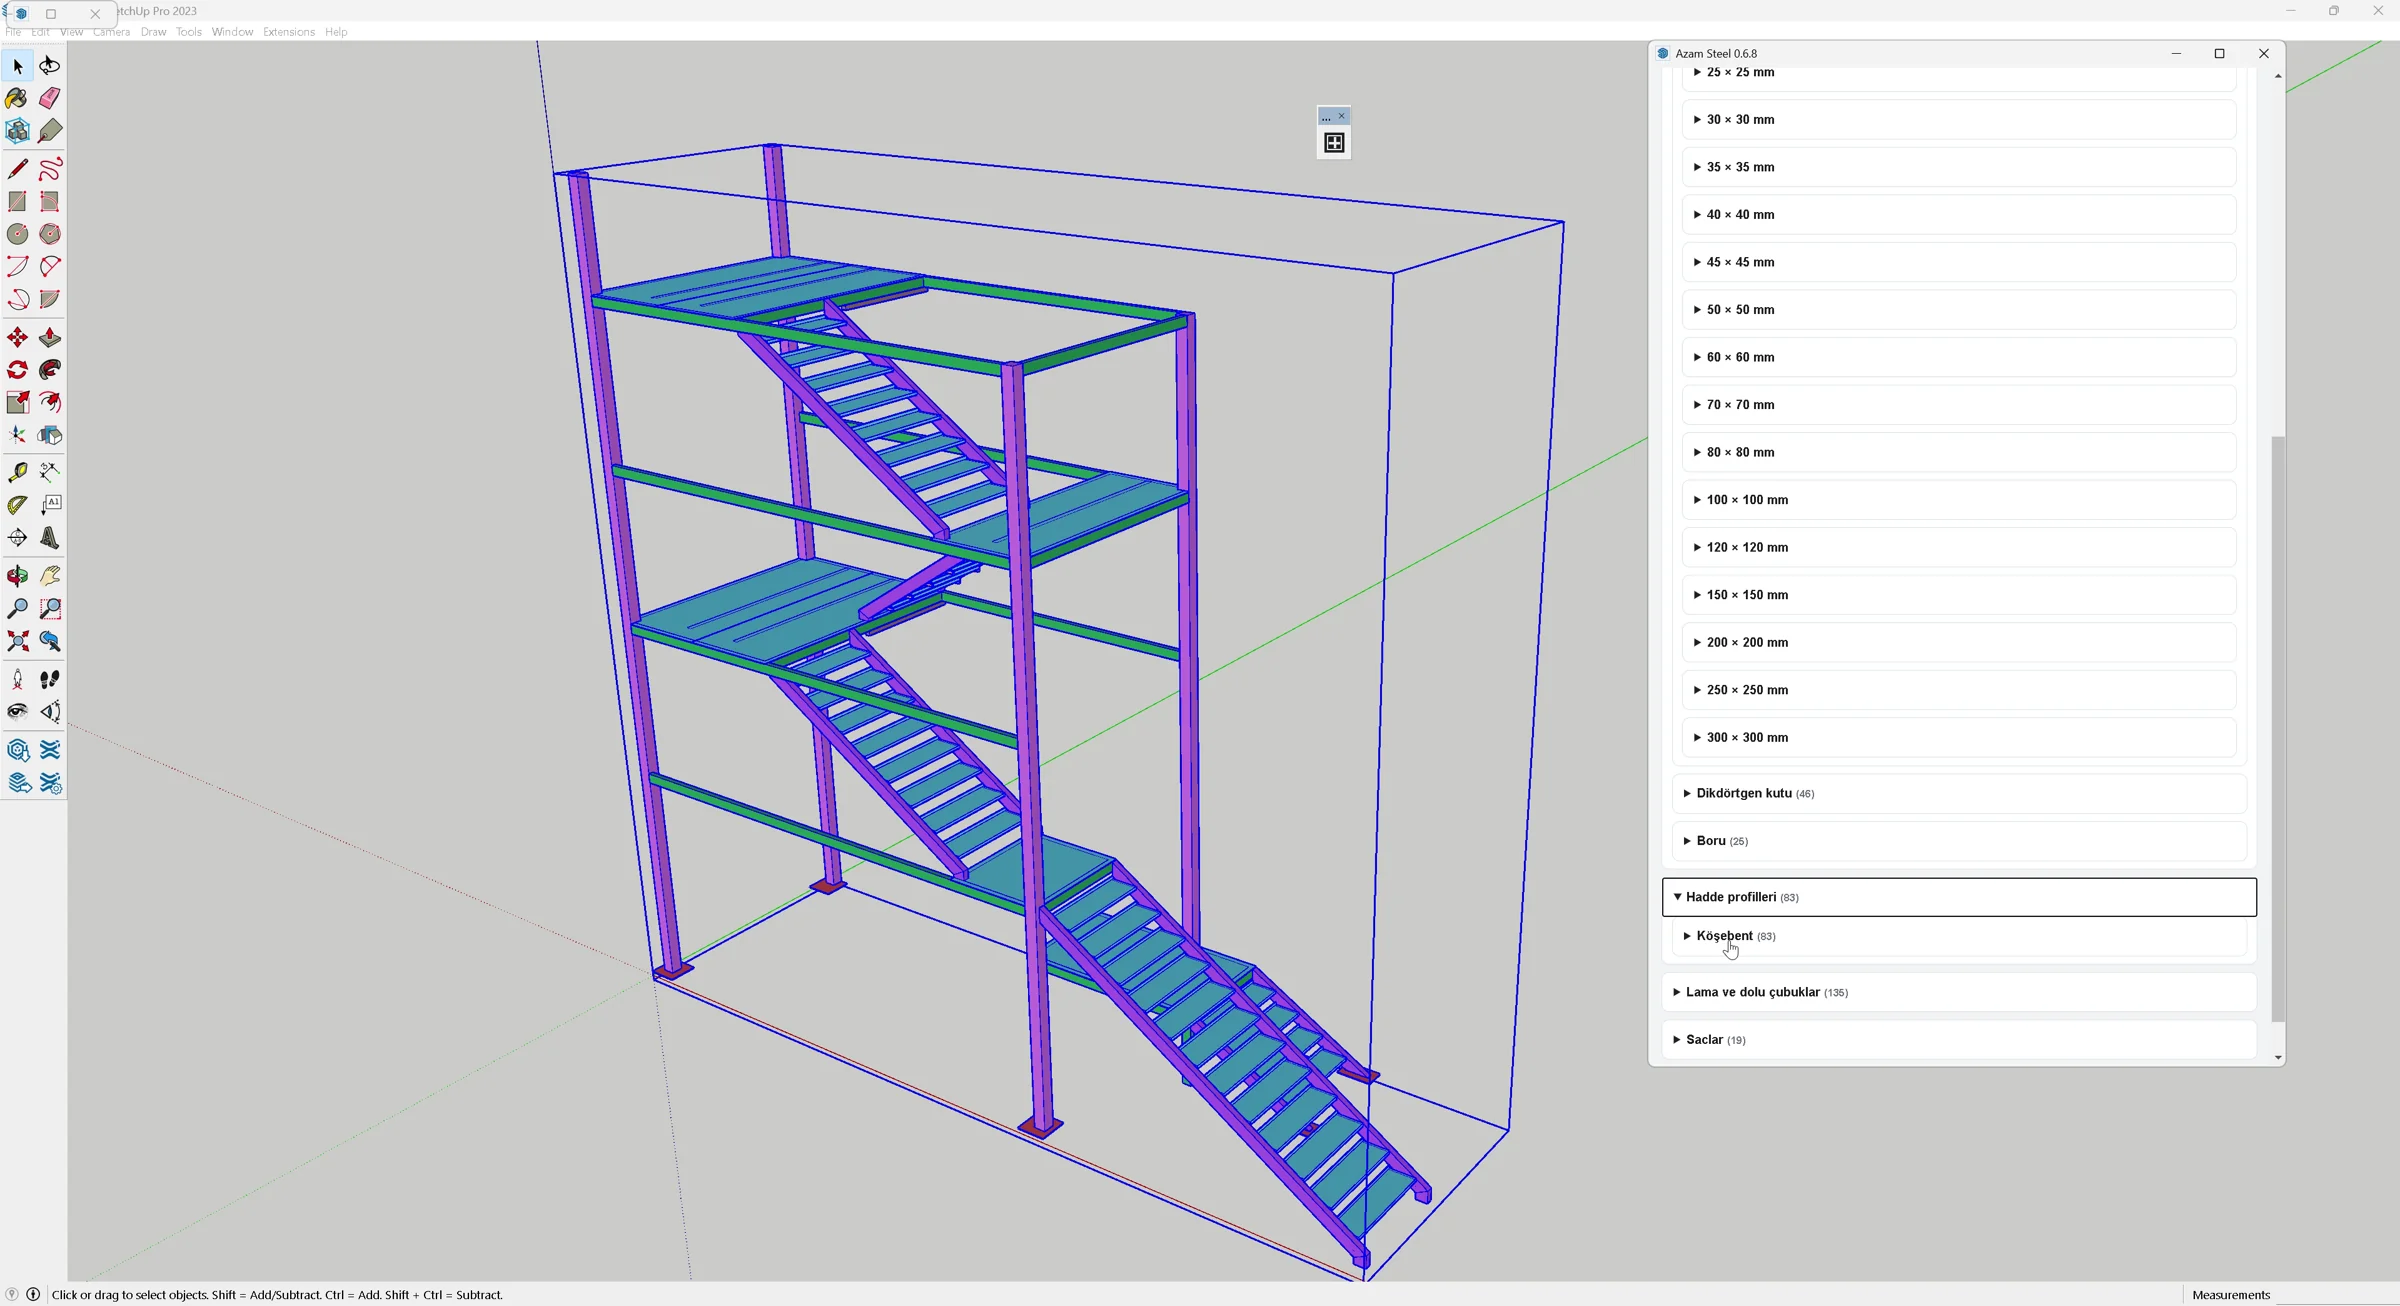Expand the 30 × 30 mm section
Viewport: 2400px width, 1306px height.
(x=1958, y=119)
